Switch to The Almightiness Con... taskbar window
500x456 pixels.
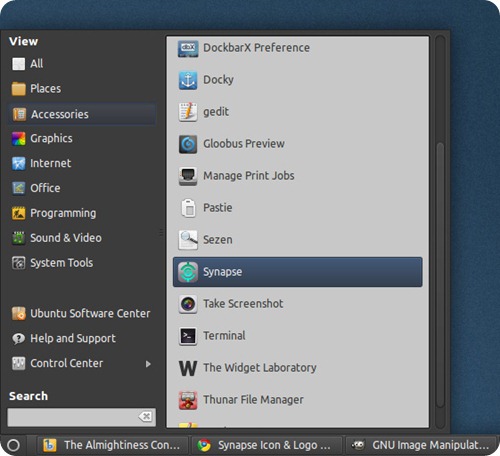pos(112,445)
